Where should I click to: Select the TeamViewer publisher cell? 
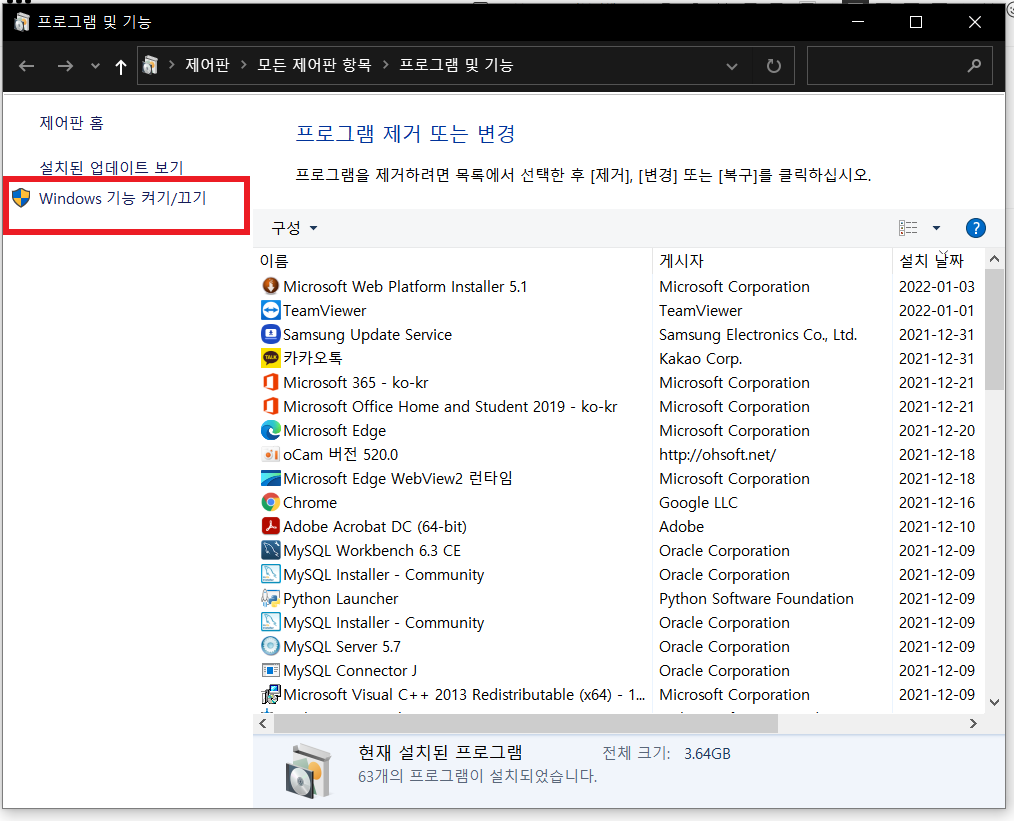[x=700, y=310]
